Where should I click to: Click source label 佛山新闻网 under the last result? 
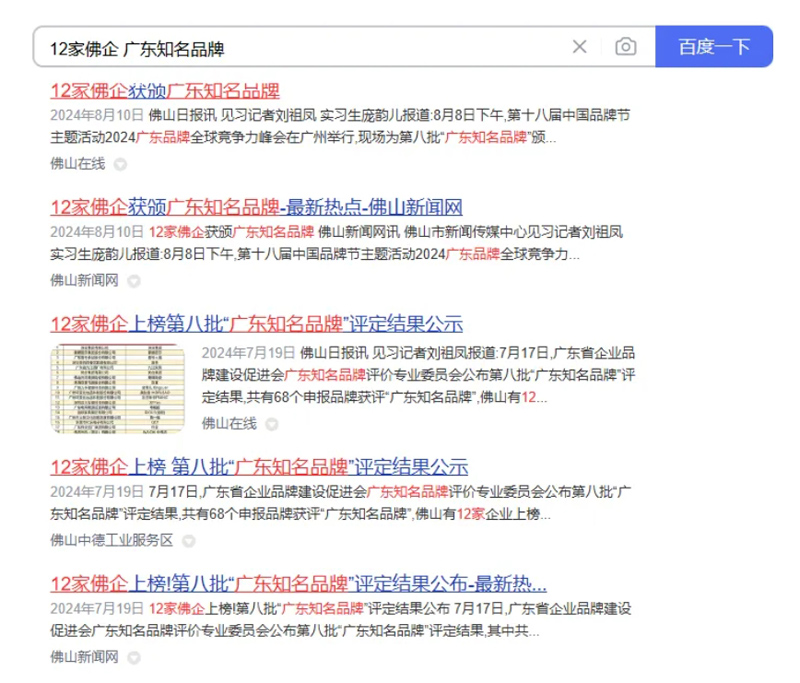pyautogui.click(x=84, y=657)
